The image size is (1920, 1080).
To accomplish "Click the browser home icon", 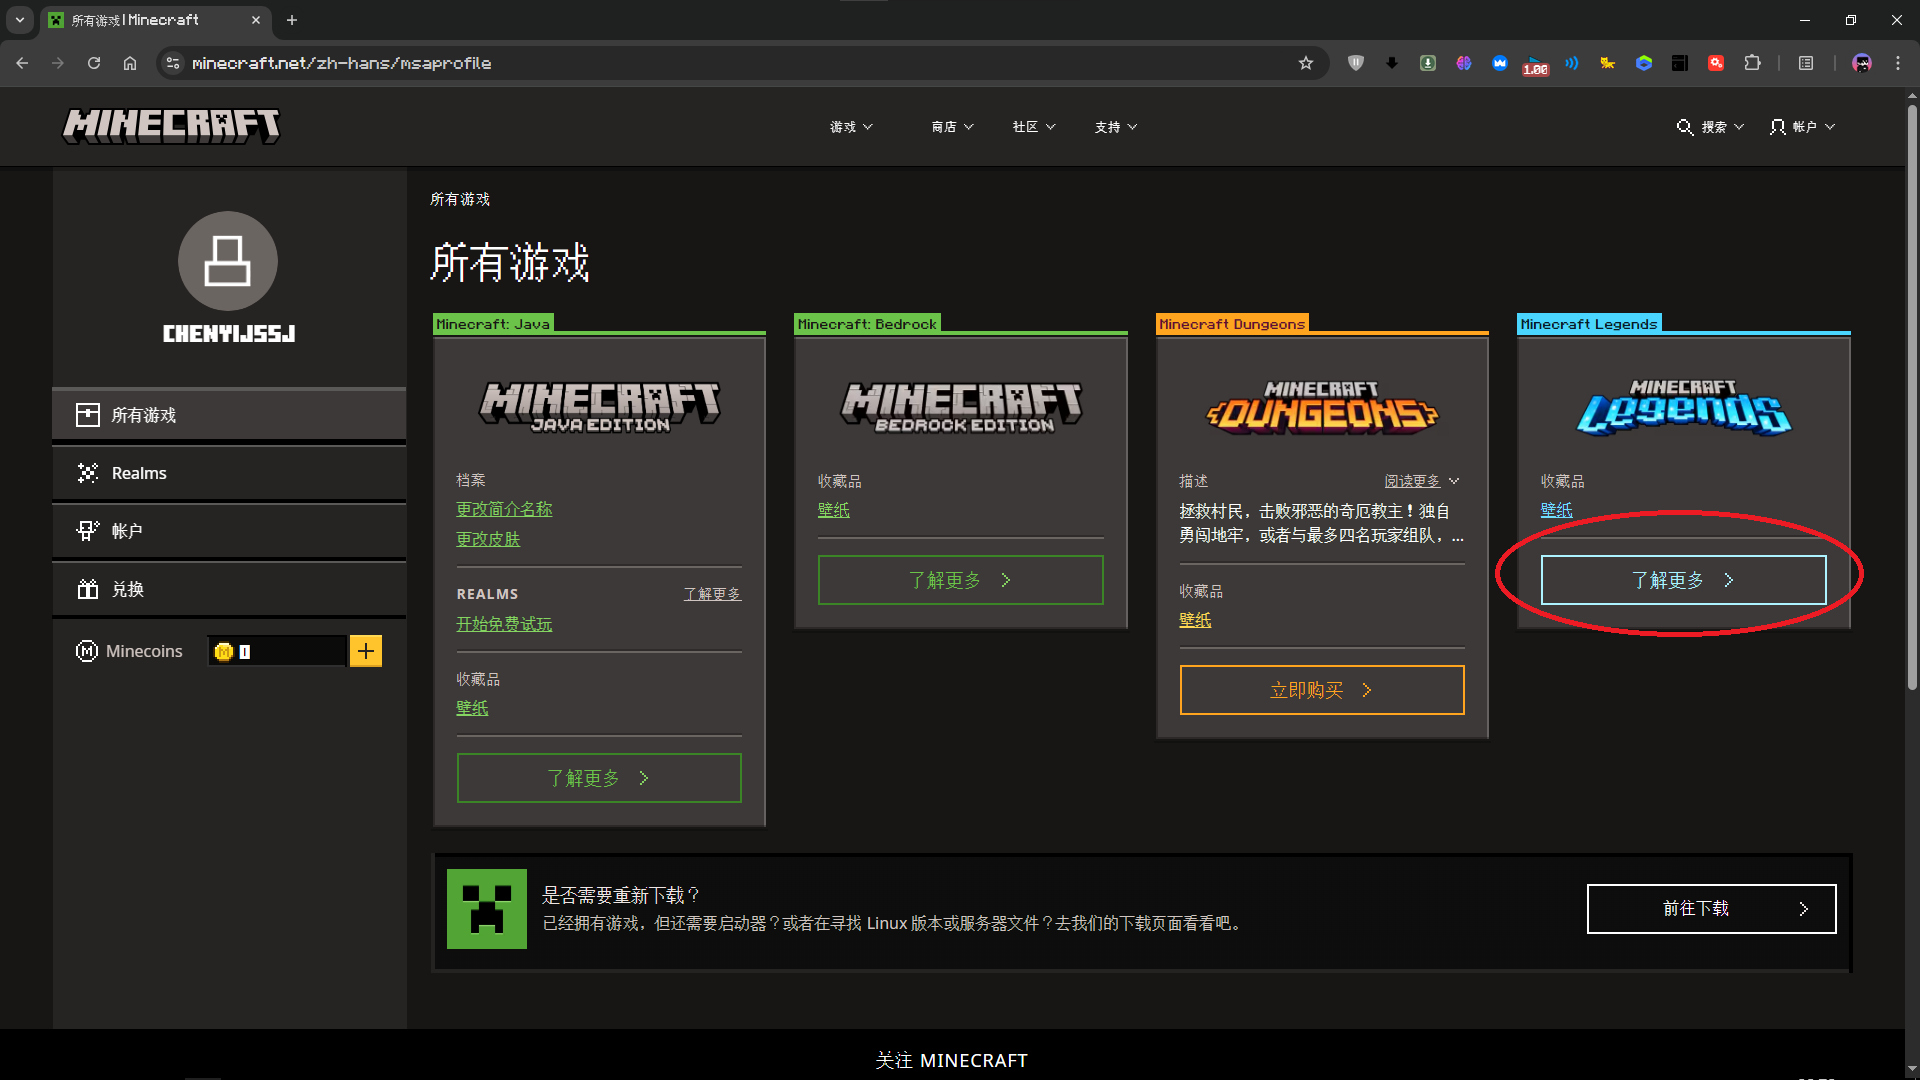I will pos(130,63).
